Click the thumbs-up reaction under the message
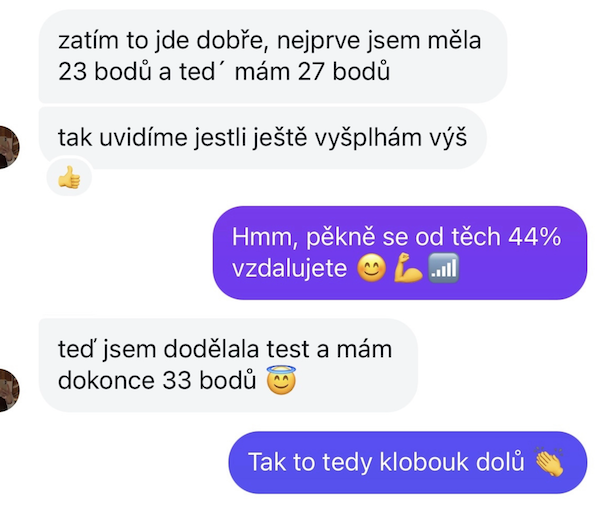 tap(69, 177)
